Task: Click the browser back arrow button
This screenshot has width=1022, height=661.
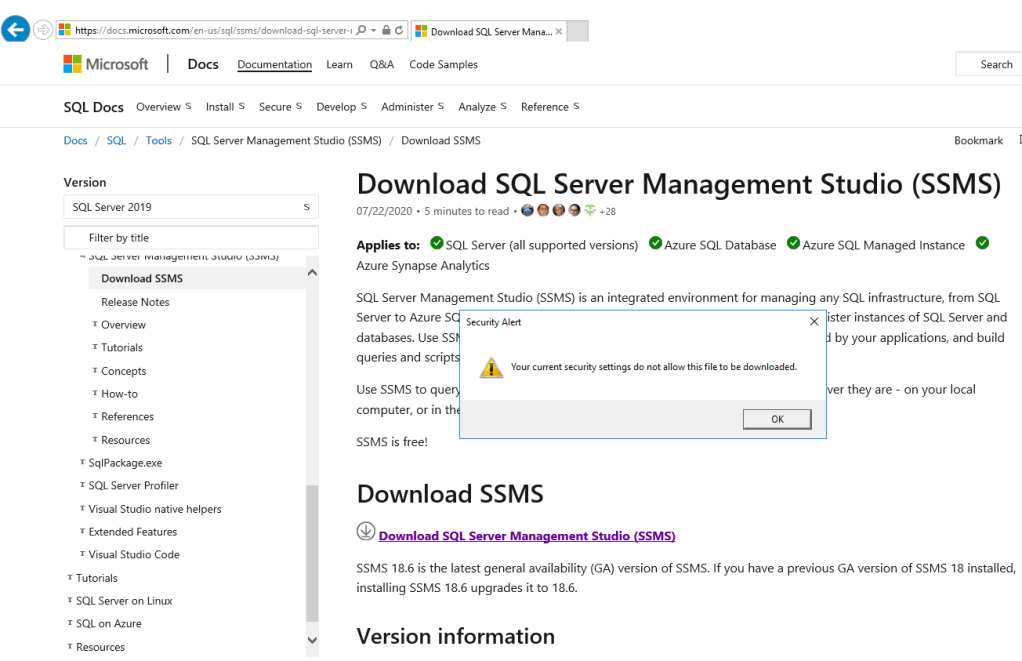Action: click(15, 30)
